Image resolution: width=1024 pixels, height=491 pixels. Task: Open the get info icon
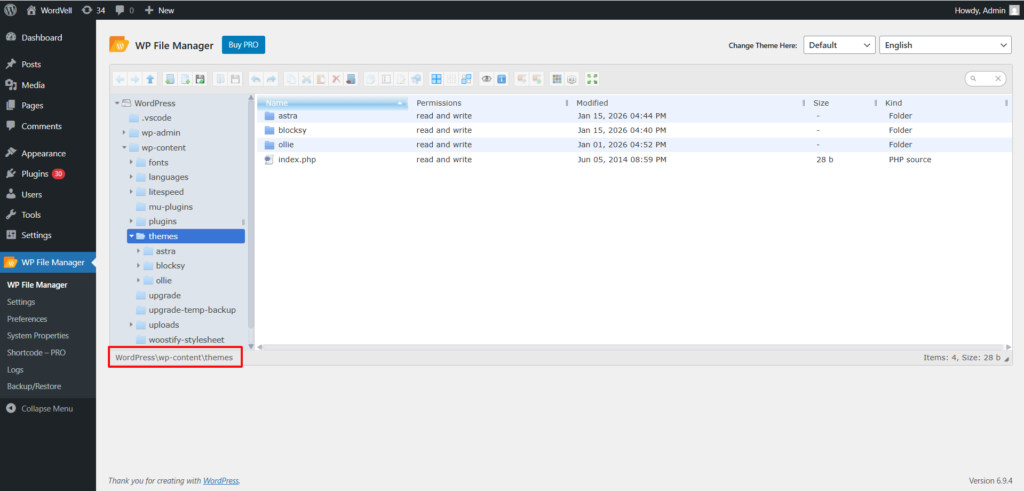pyautogui.click(x=502, y=79)
